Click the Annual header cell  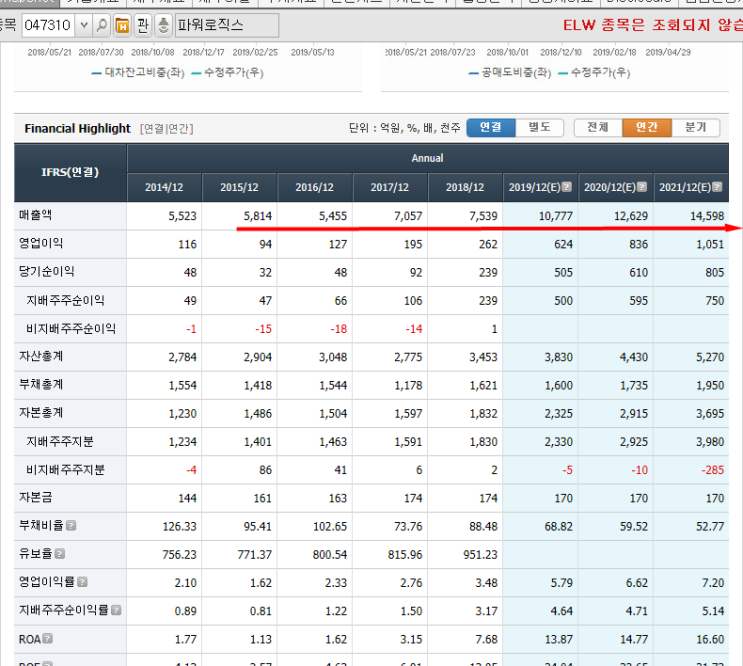click(x=427, y=158)
